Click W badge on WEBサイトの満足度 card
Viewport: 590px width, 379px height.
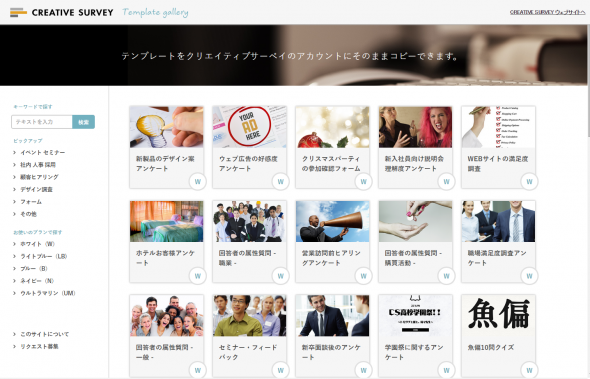(529, 182)
